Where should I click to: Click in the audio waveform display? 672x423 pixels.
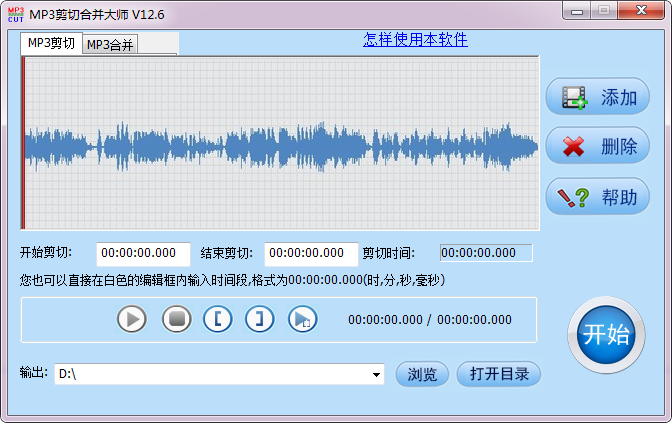tap(280, 144)
